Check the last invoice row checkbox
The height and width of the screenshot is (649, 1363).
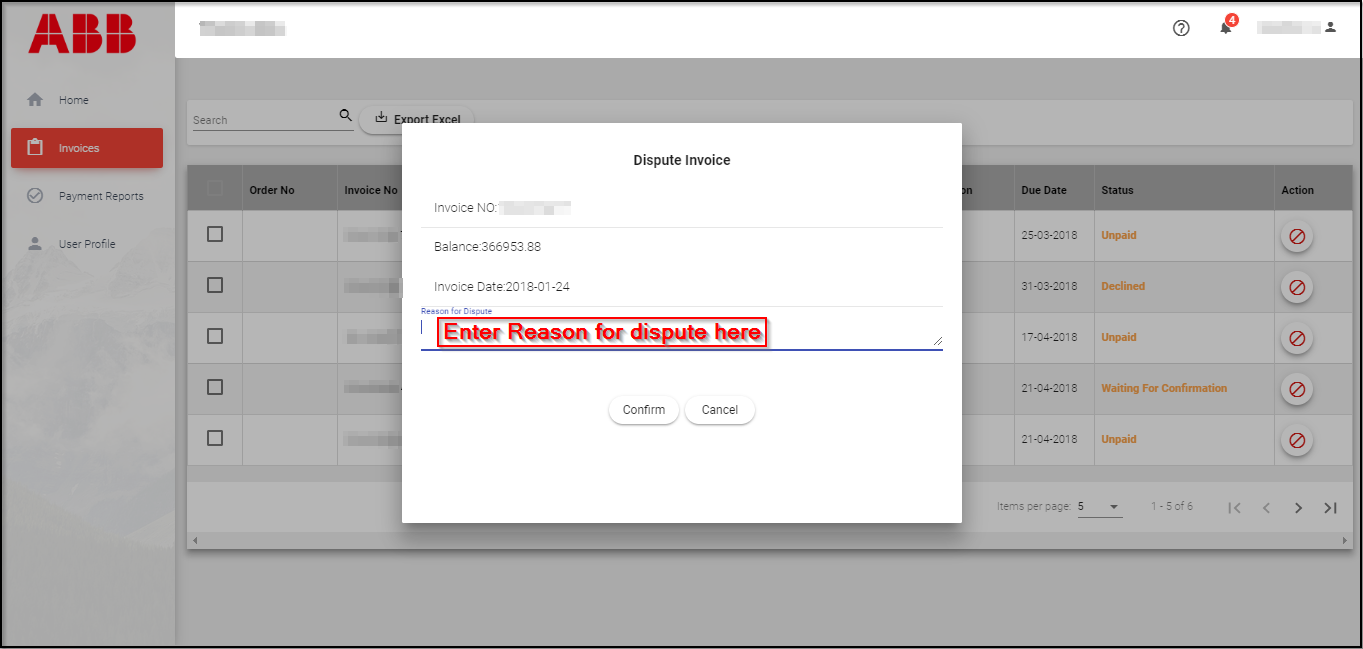click(x=215, y=438)
